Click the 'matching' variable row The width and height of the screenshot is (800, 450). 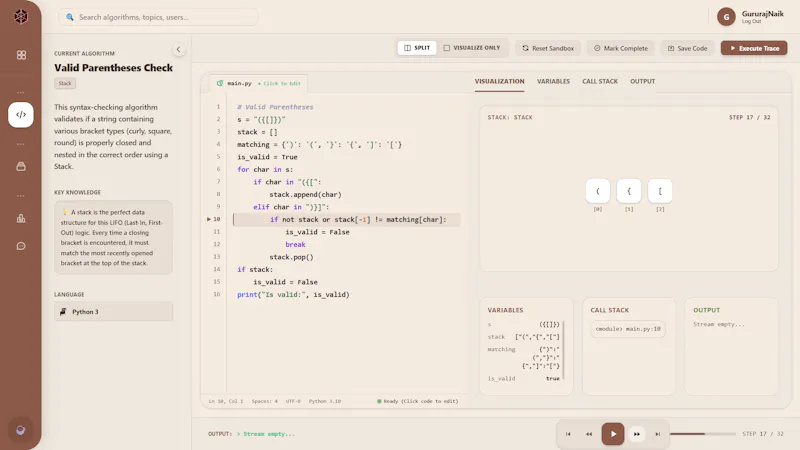523,358
